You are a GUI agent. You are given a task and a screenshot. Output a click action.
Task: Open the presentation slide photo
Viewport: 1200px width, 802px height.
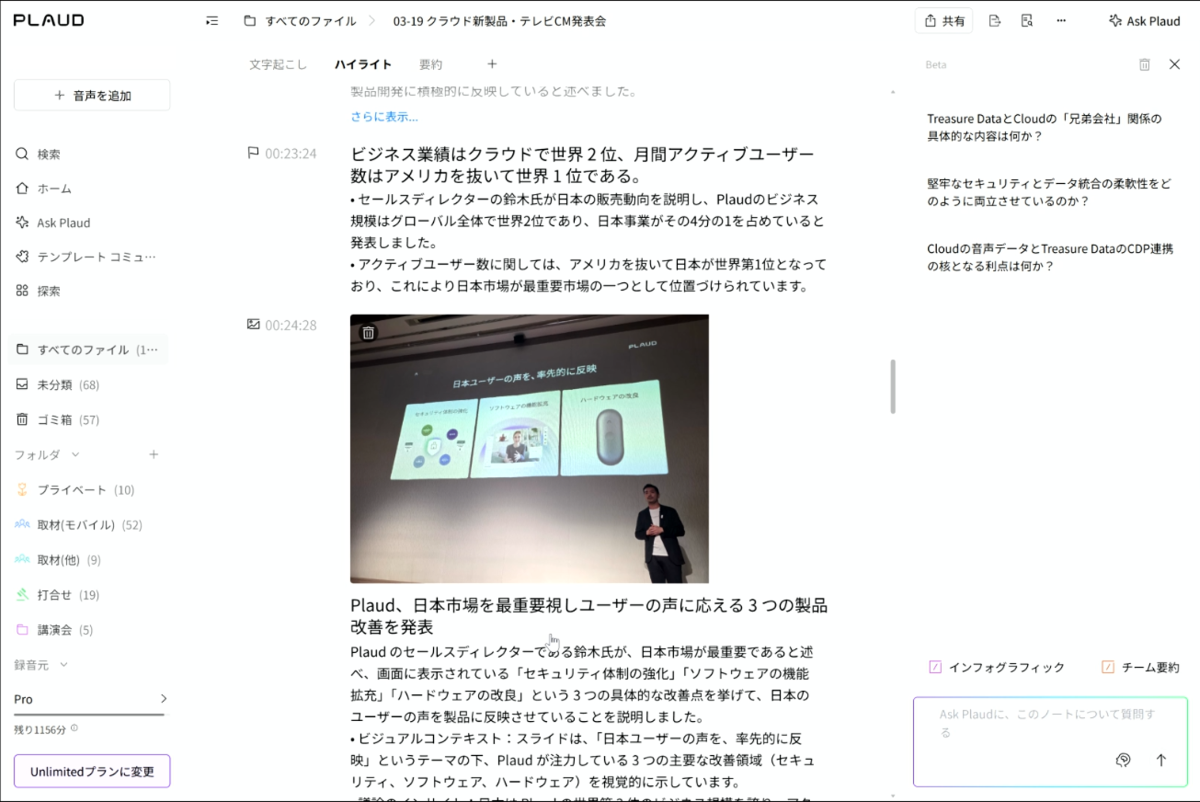pyautogui.click(x=529, y=448)
